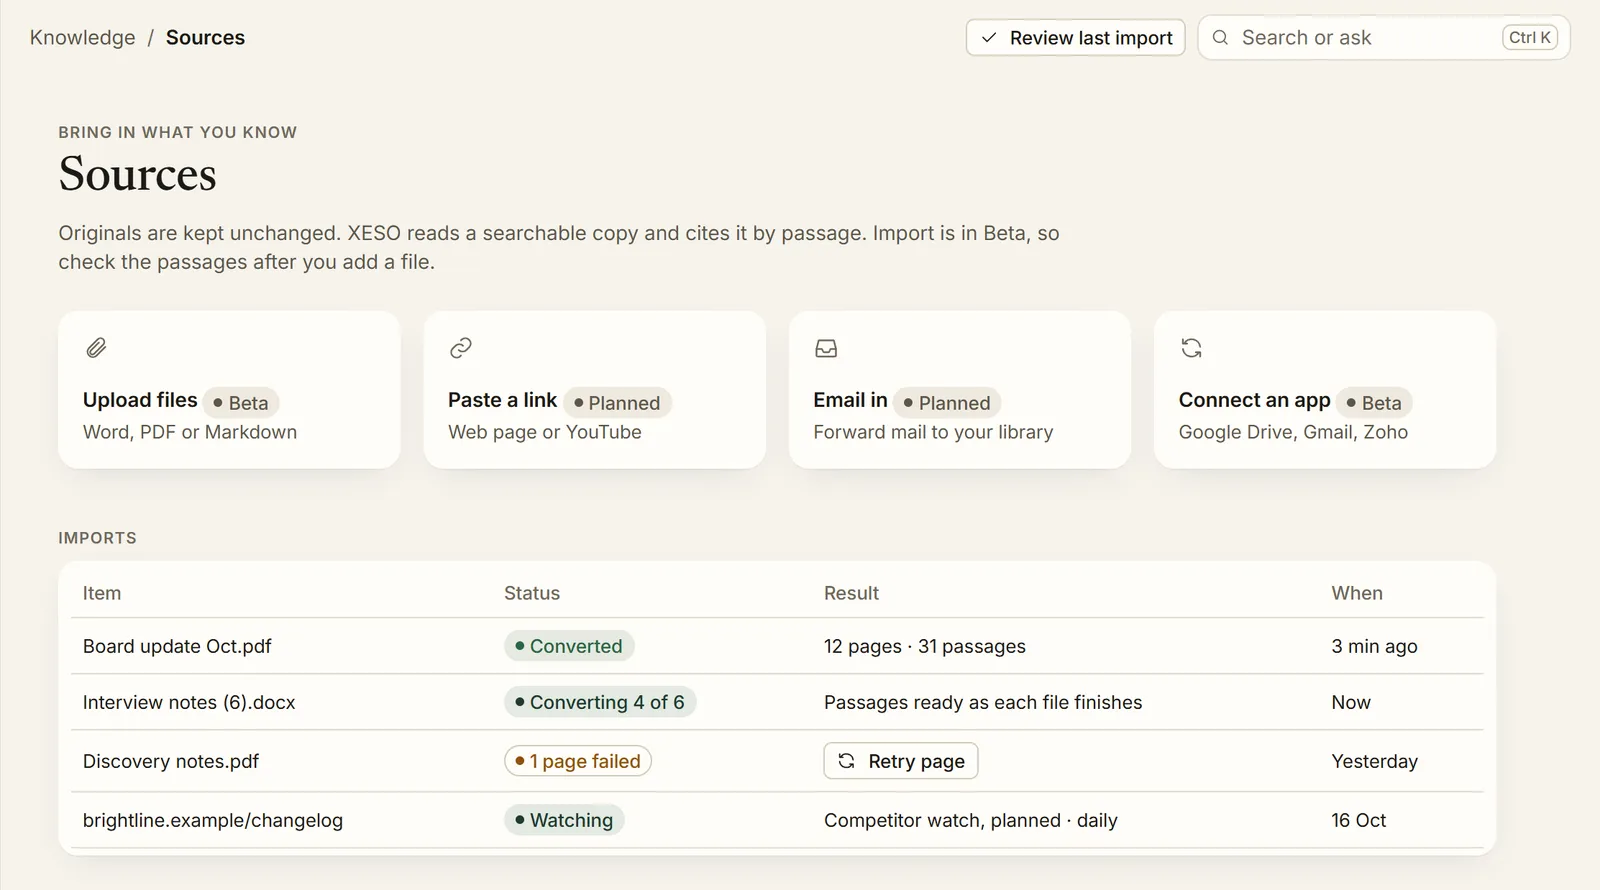Retry the failed page for Discovery notes.pdf
This screenshot has width=1600, height=890.
click(x=901, y=761)
